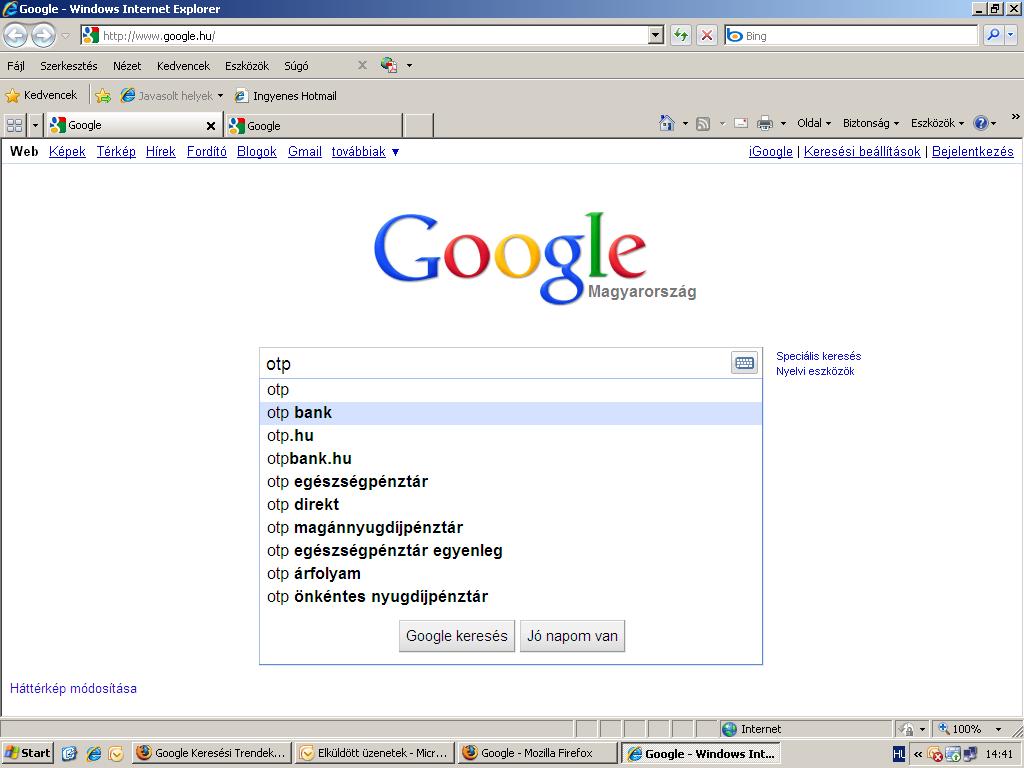
Task: Click the Jó napom van button
Action: click(572, 636)
